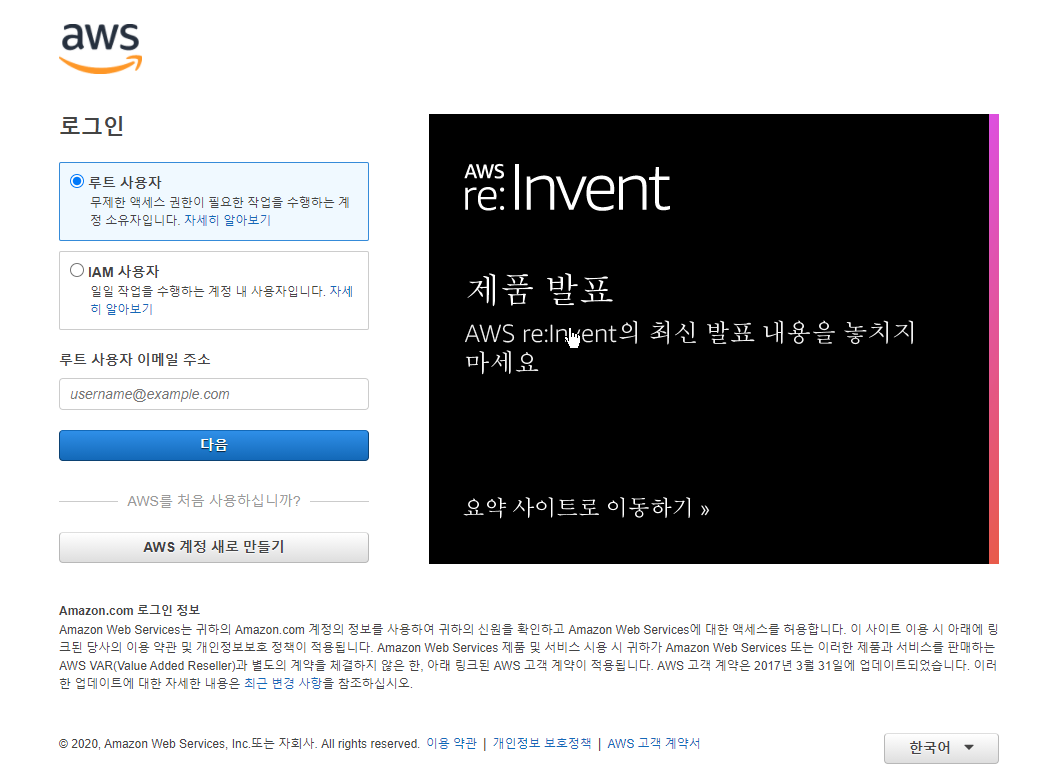Select the 루트 사용자 radio button
Screen dimensions: 1040x781
point(77,181)
